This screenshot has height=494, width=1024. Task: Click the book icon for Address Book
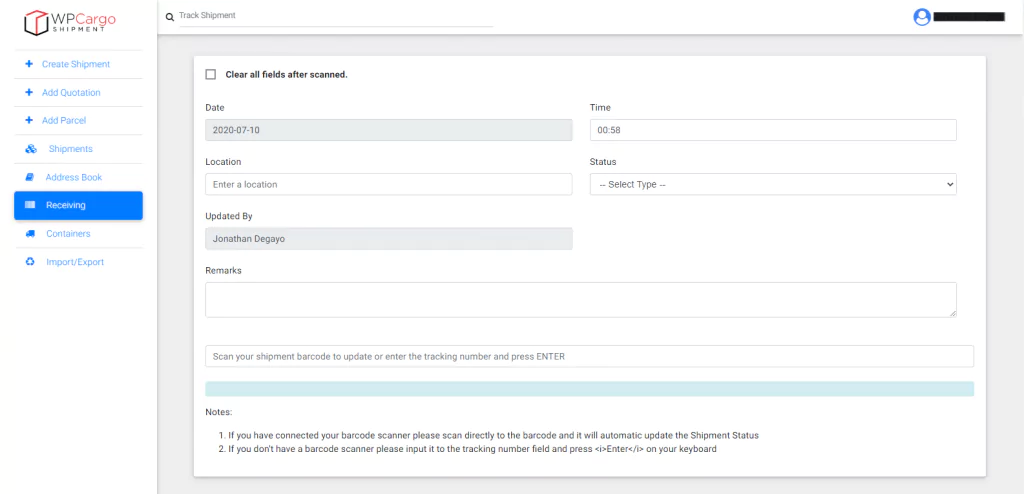[30, 177]
